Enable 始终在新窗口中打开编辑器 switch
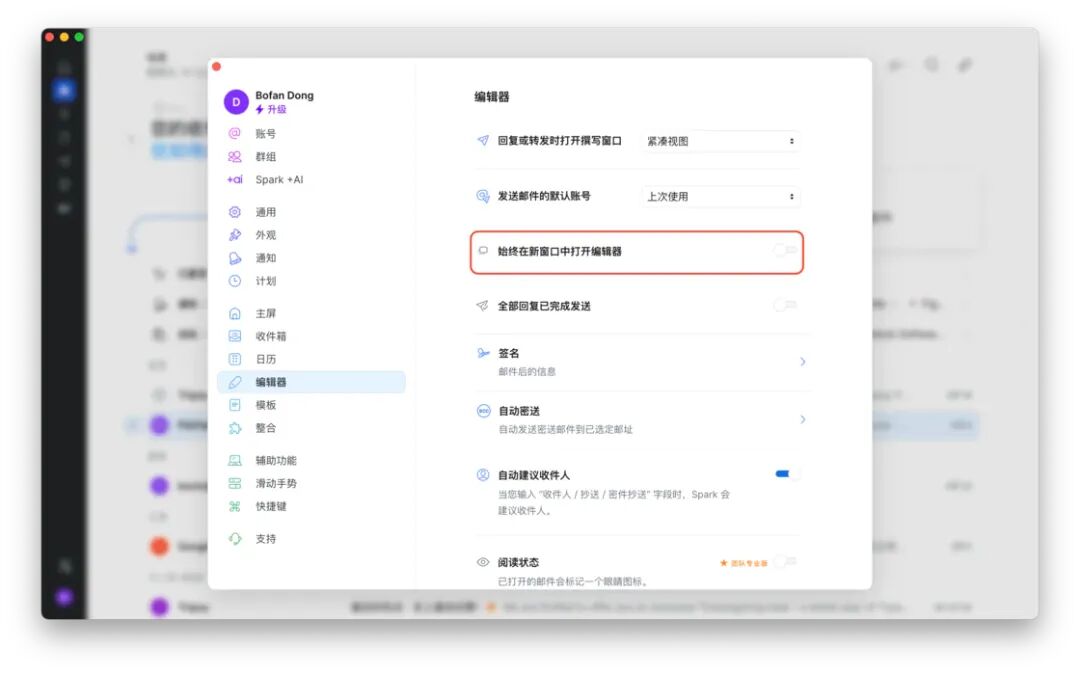 click(x=785, y=251)
